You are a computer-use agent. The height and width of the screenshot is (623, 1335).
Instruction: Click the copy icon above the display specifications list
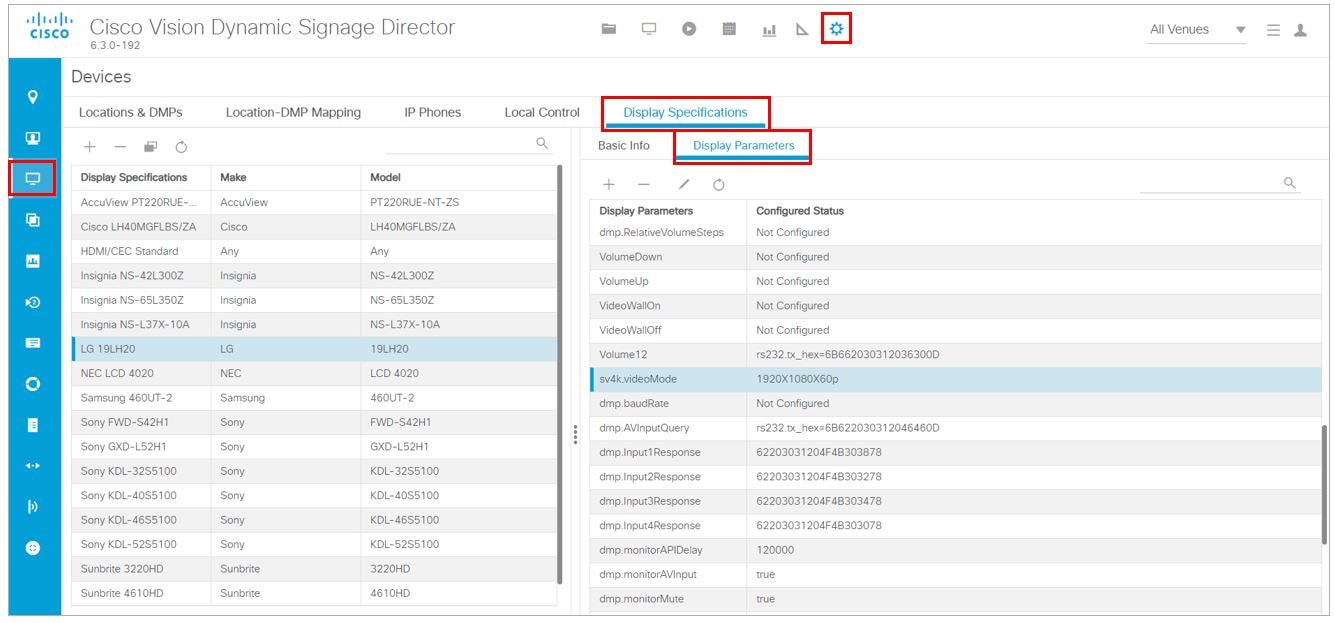(150, 147)
